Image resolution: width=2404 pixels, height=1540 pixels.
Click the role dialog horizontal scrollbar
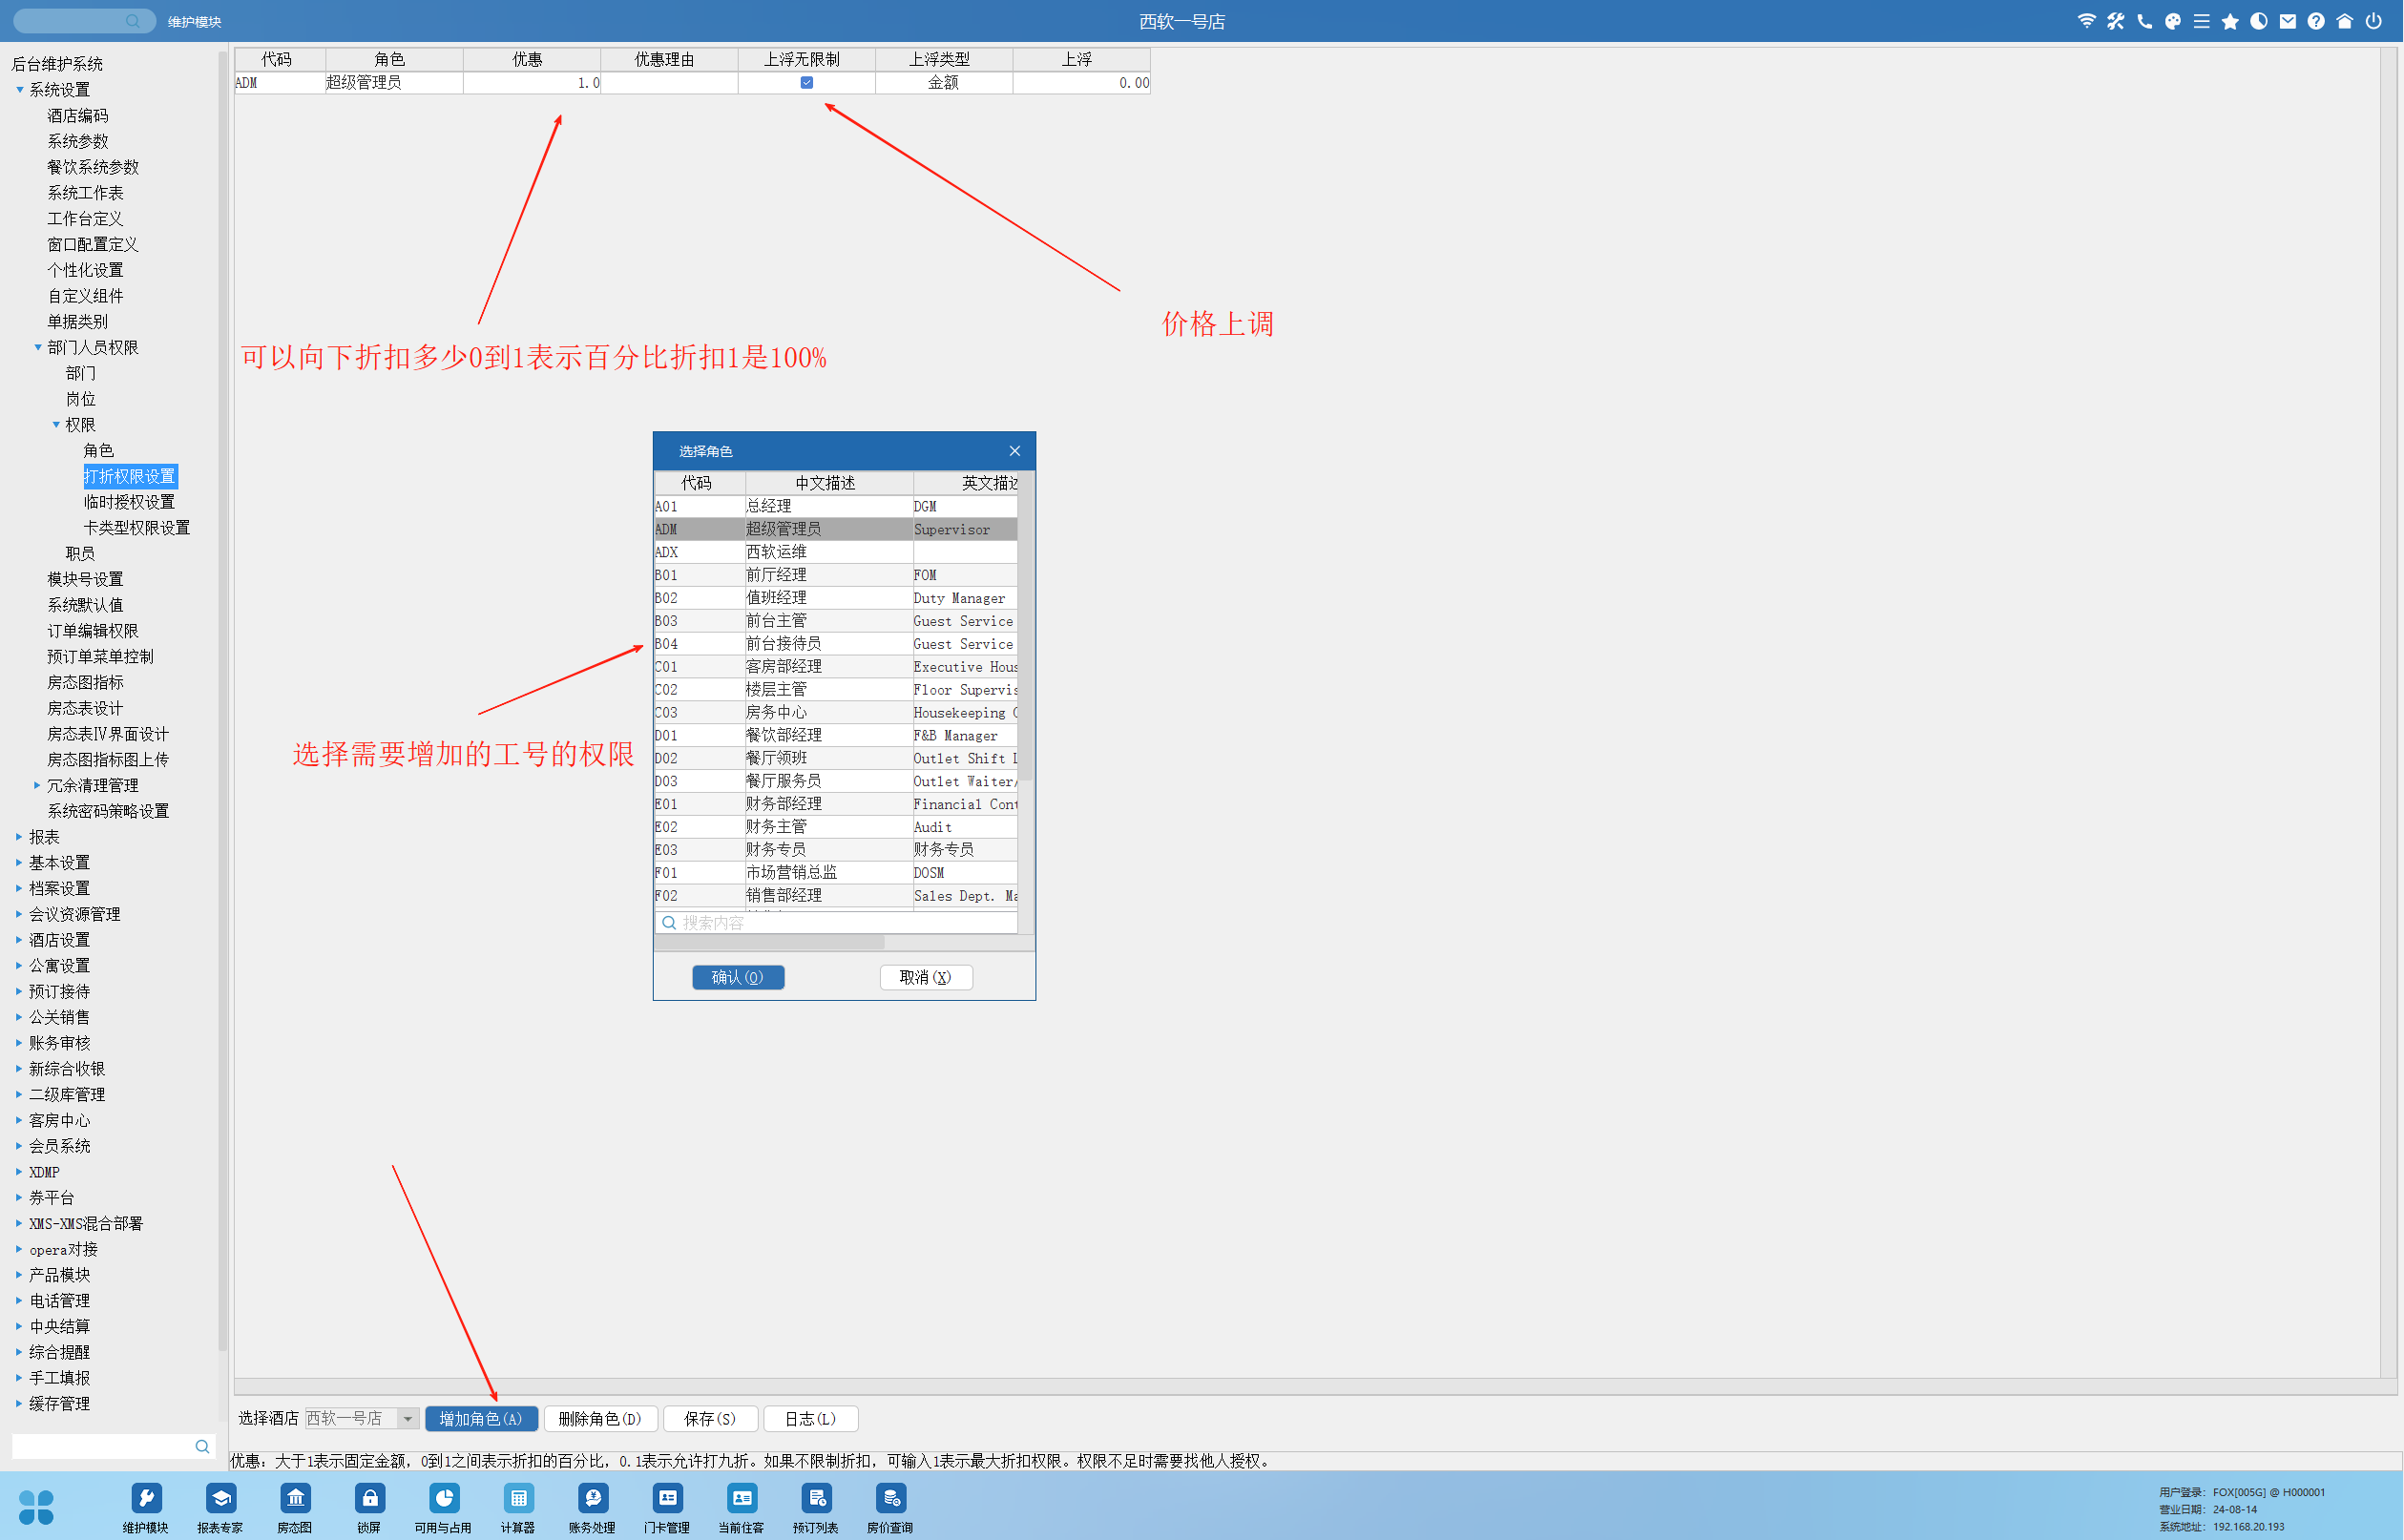coord(769,943)
